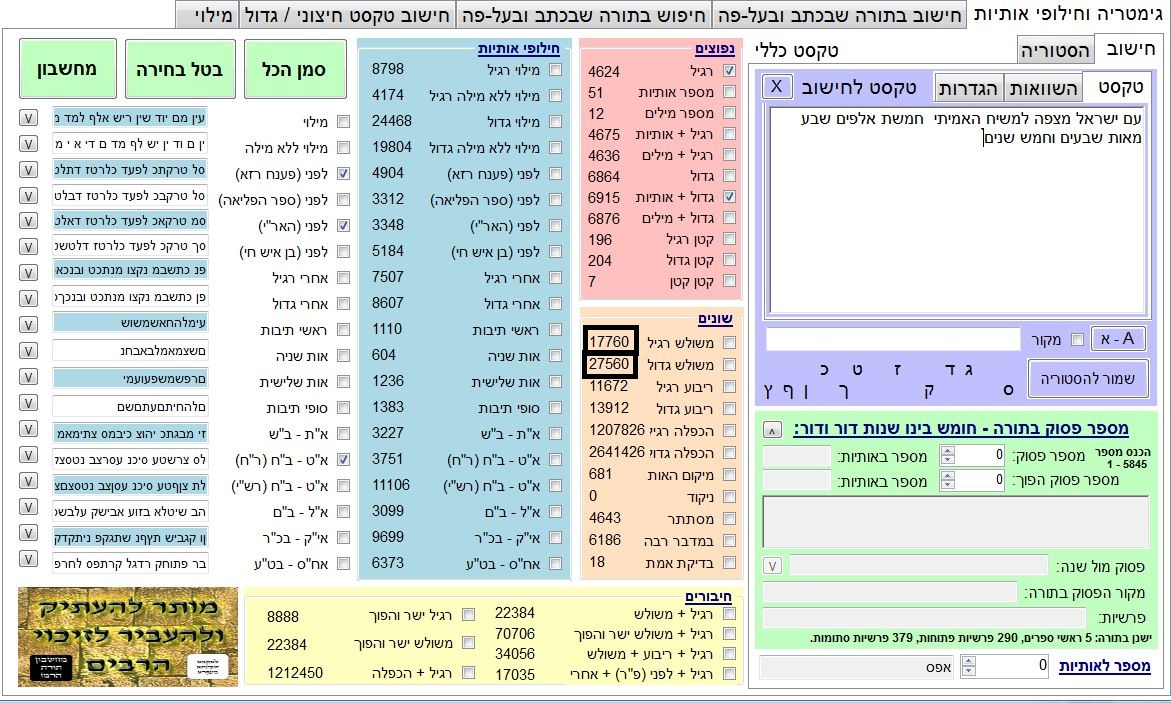
Task: Click the מספר לאותיות link
Action: point(1105,667)
